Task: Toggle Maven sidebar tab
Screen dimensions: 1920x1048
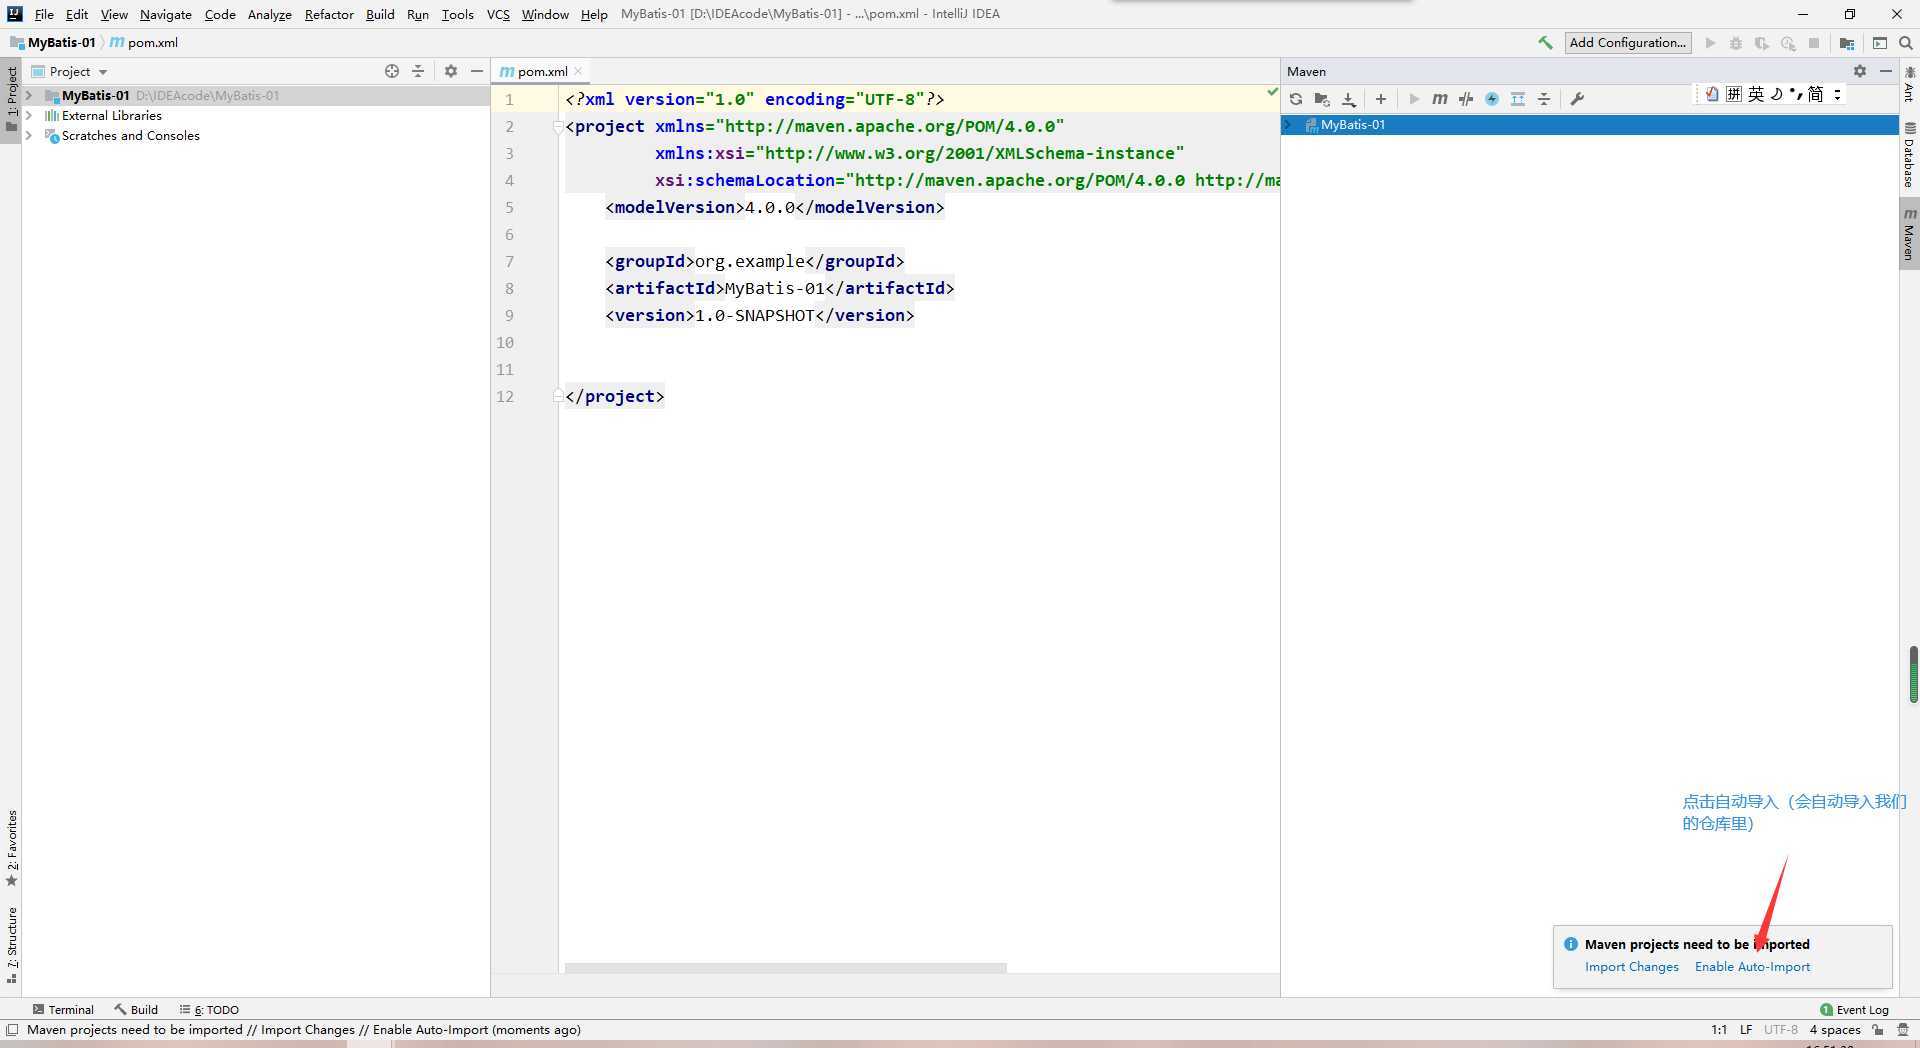Action: 1909,234
